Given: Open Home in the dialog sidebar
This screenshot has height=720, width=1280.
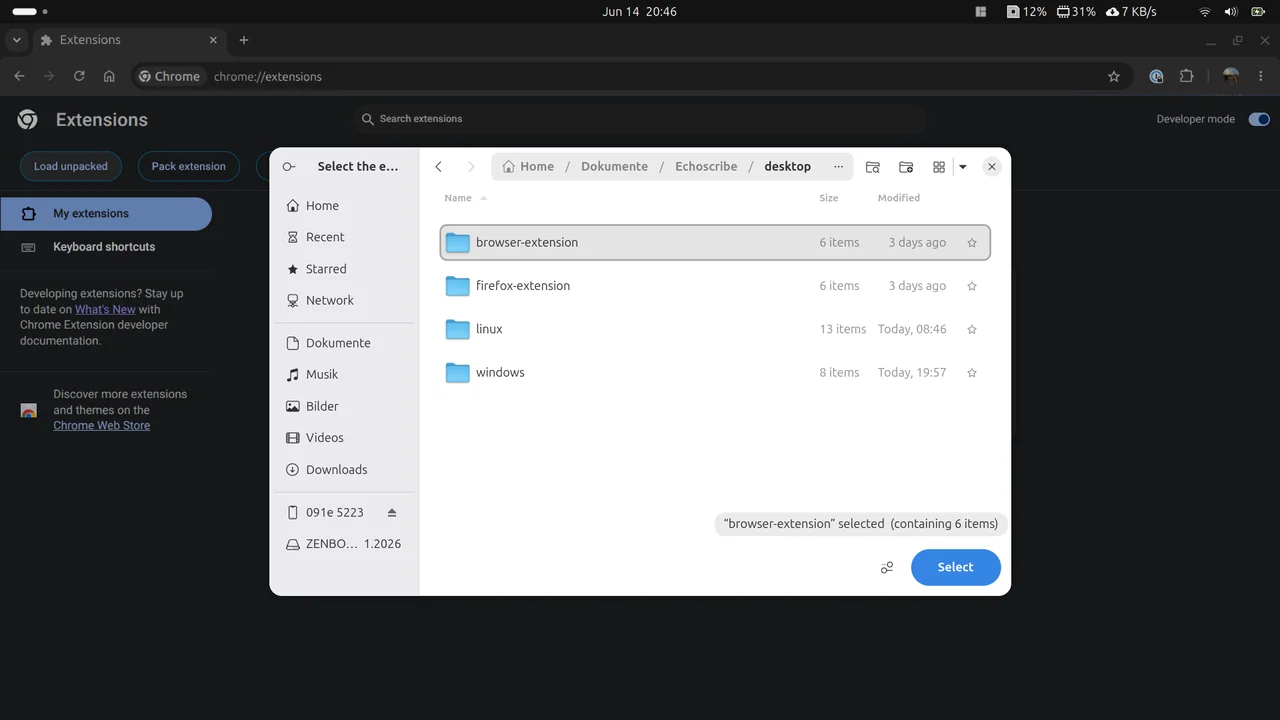Looking at the screenshot, I should 345,206.
